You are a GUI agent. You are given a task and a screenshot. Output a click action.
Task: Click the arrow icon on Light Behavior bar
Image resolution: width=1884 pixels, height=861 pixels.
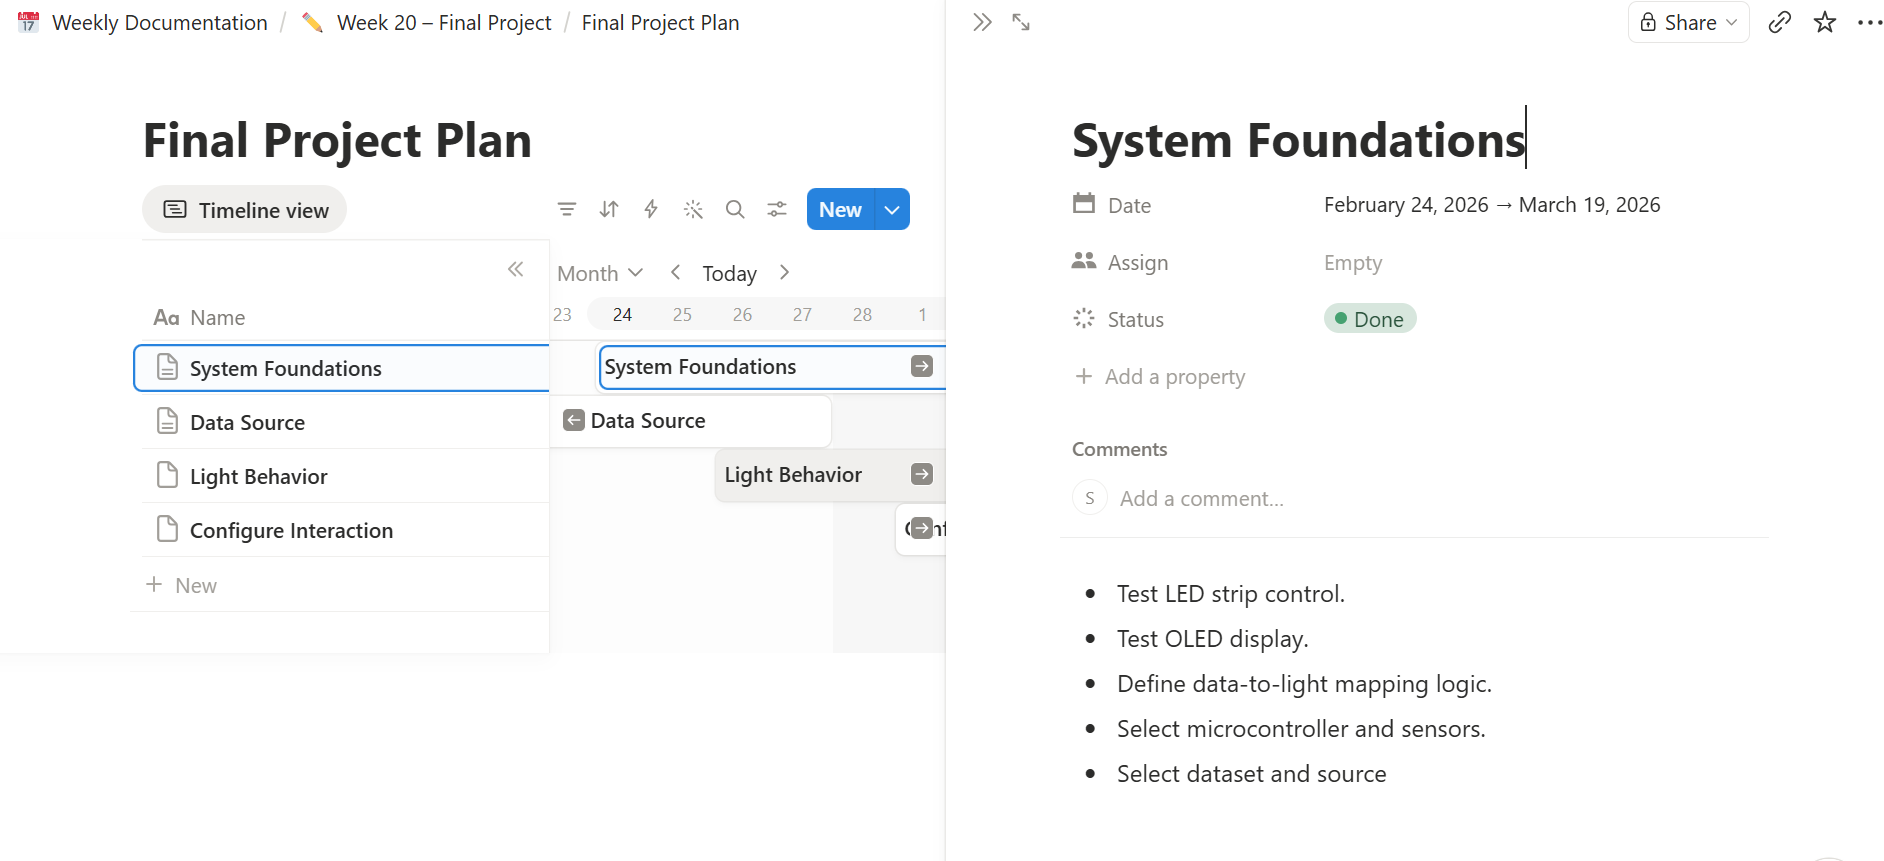[922, 474]
